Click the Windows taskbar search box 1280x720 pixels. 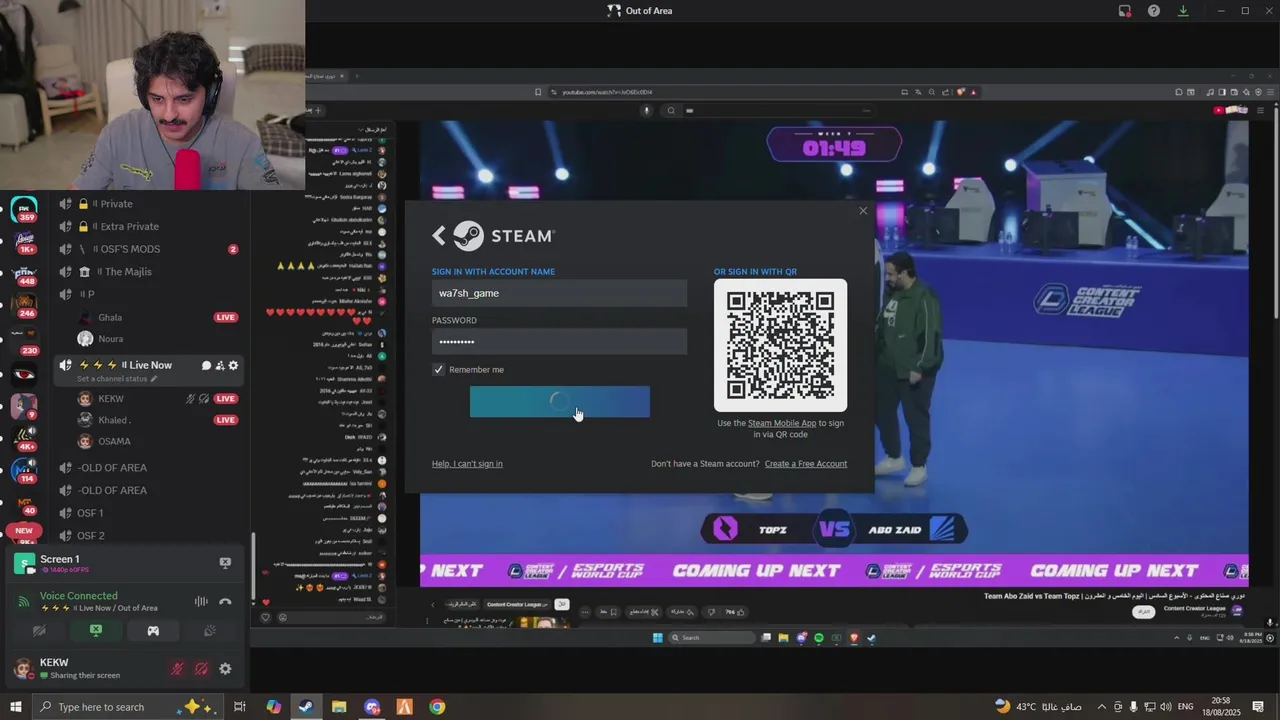click(x=128, y=707)
